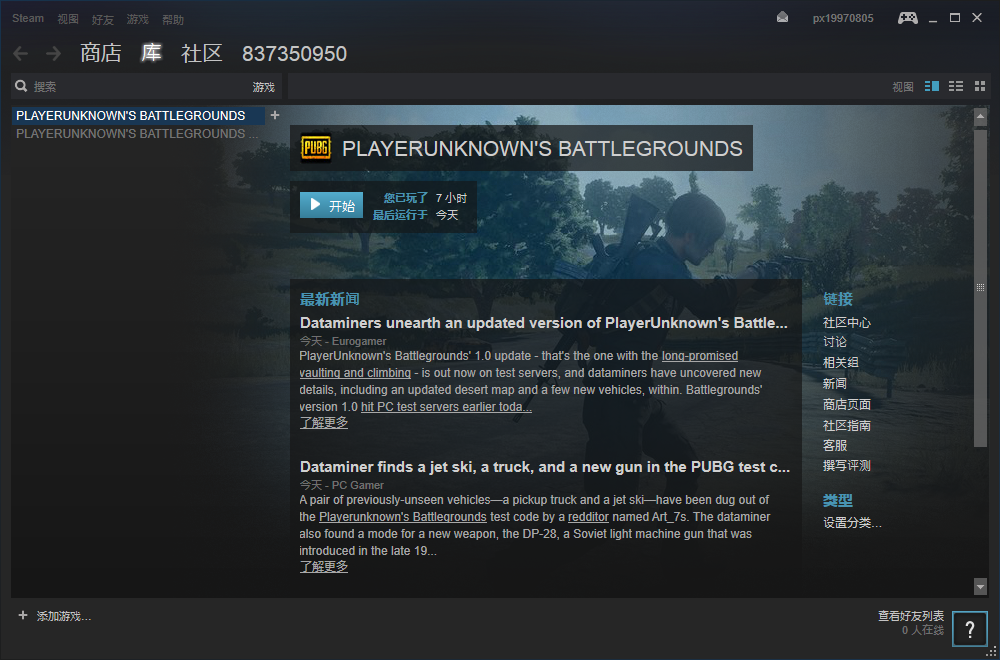
Task: Open the 商店页面 link
Action: pos(847,404)
